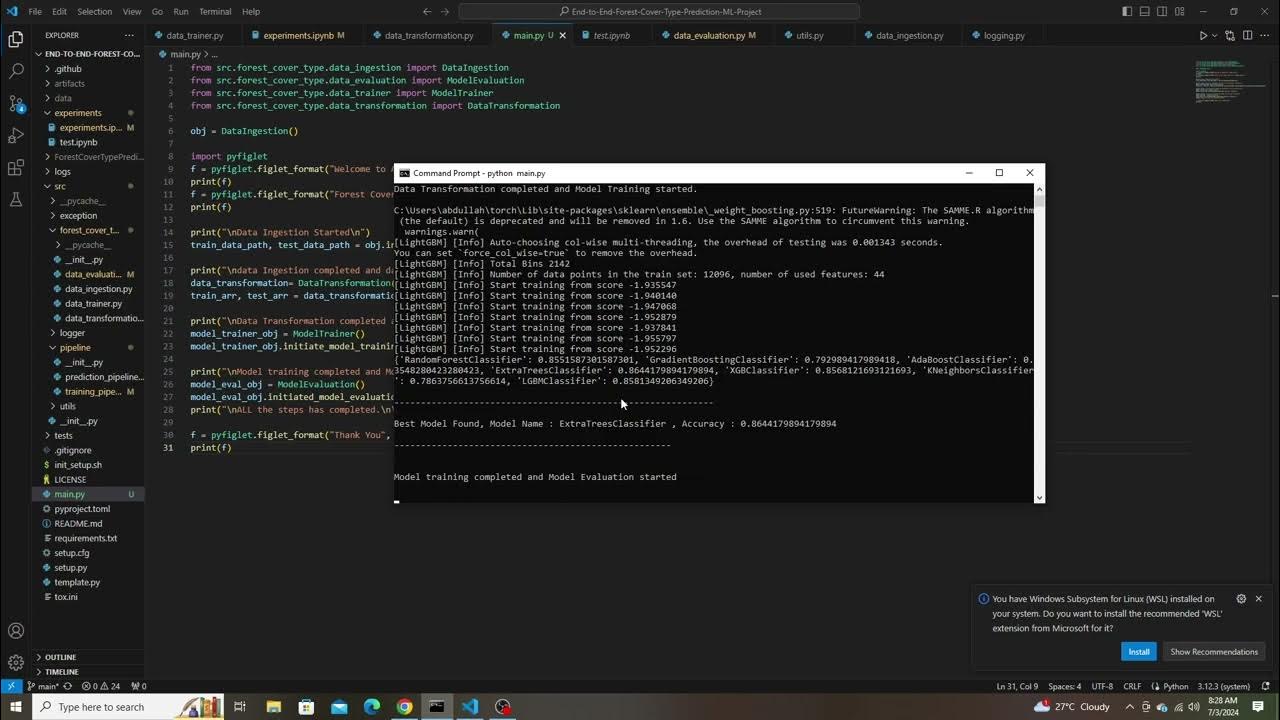Open the File menu
The height and width of the screenshot is (720, 1280).
(35, 11)
